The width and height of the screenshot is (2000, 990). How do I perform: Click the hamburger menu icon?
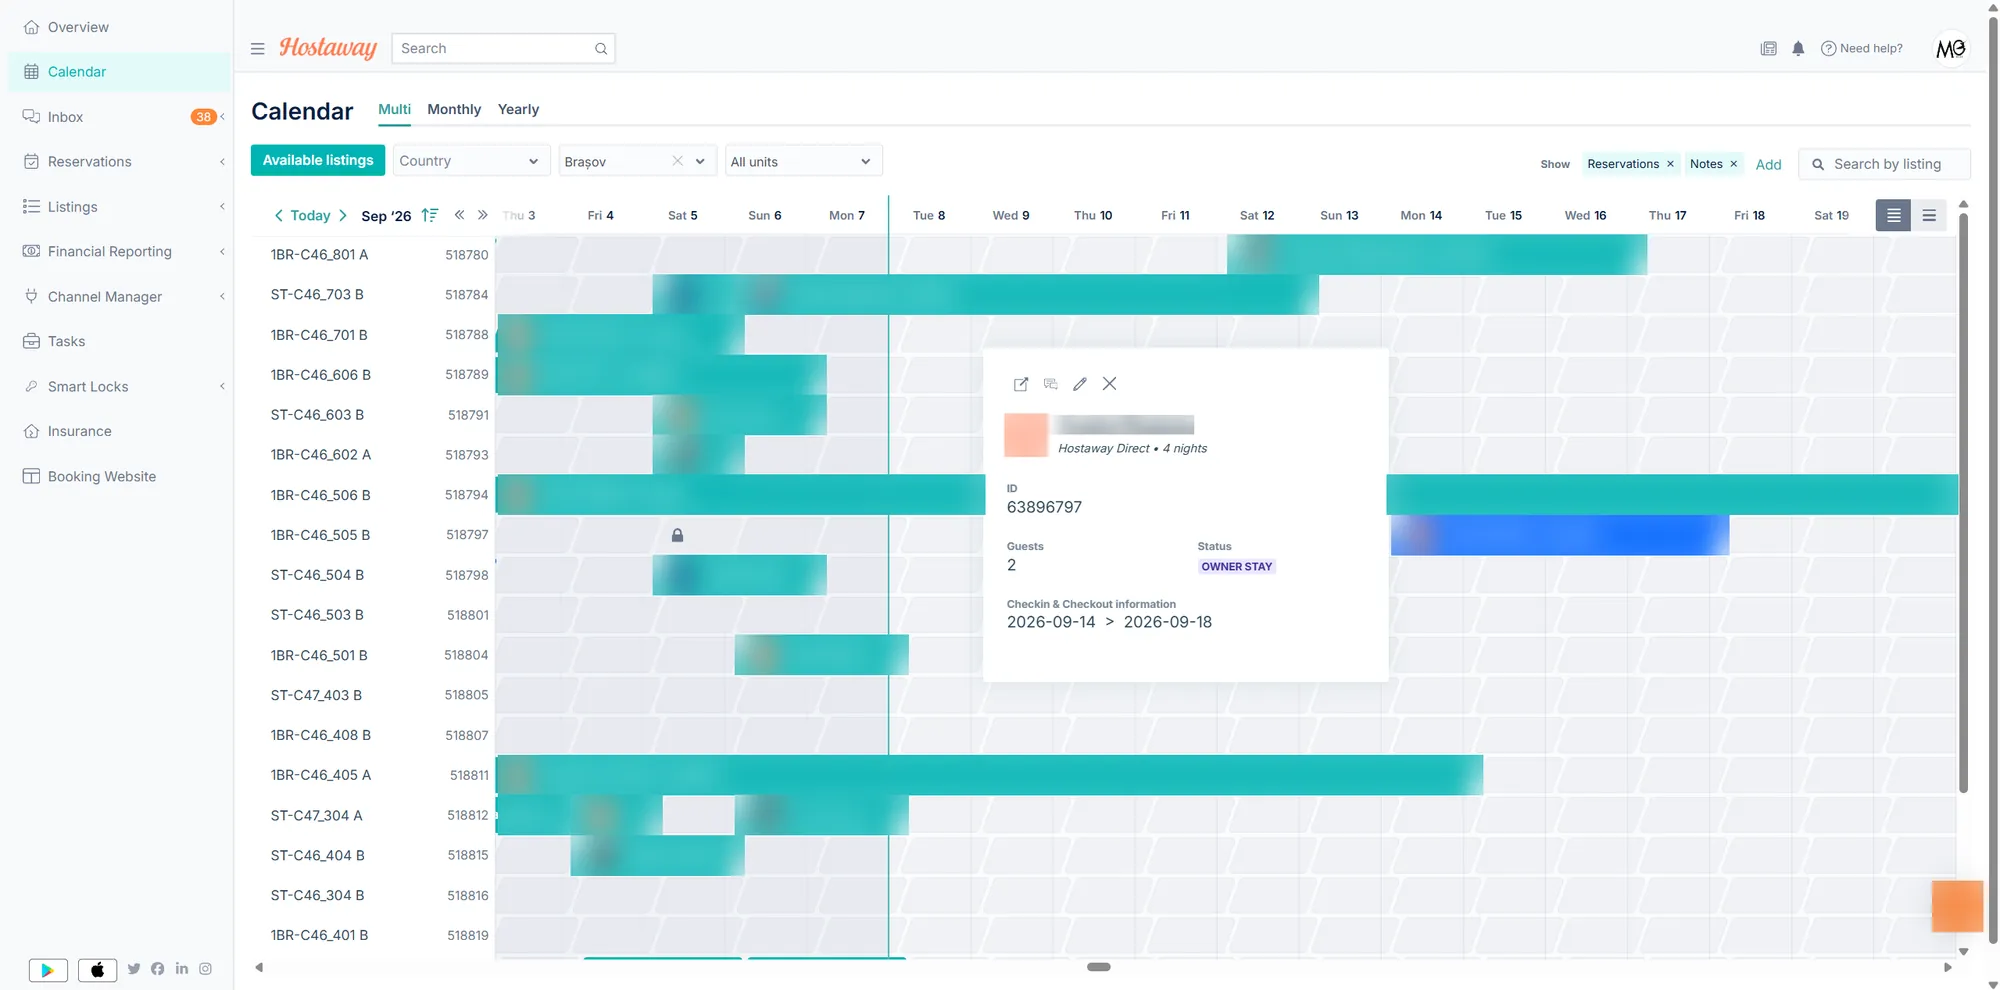pyautogui.click(x=258, y=48)
